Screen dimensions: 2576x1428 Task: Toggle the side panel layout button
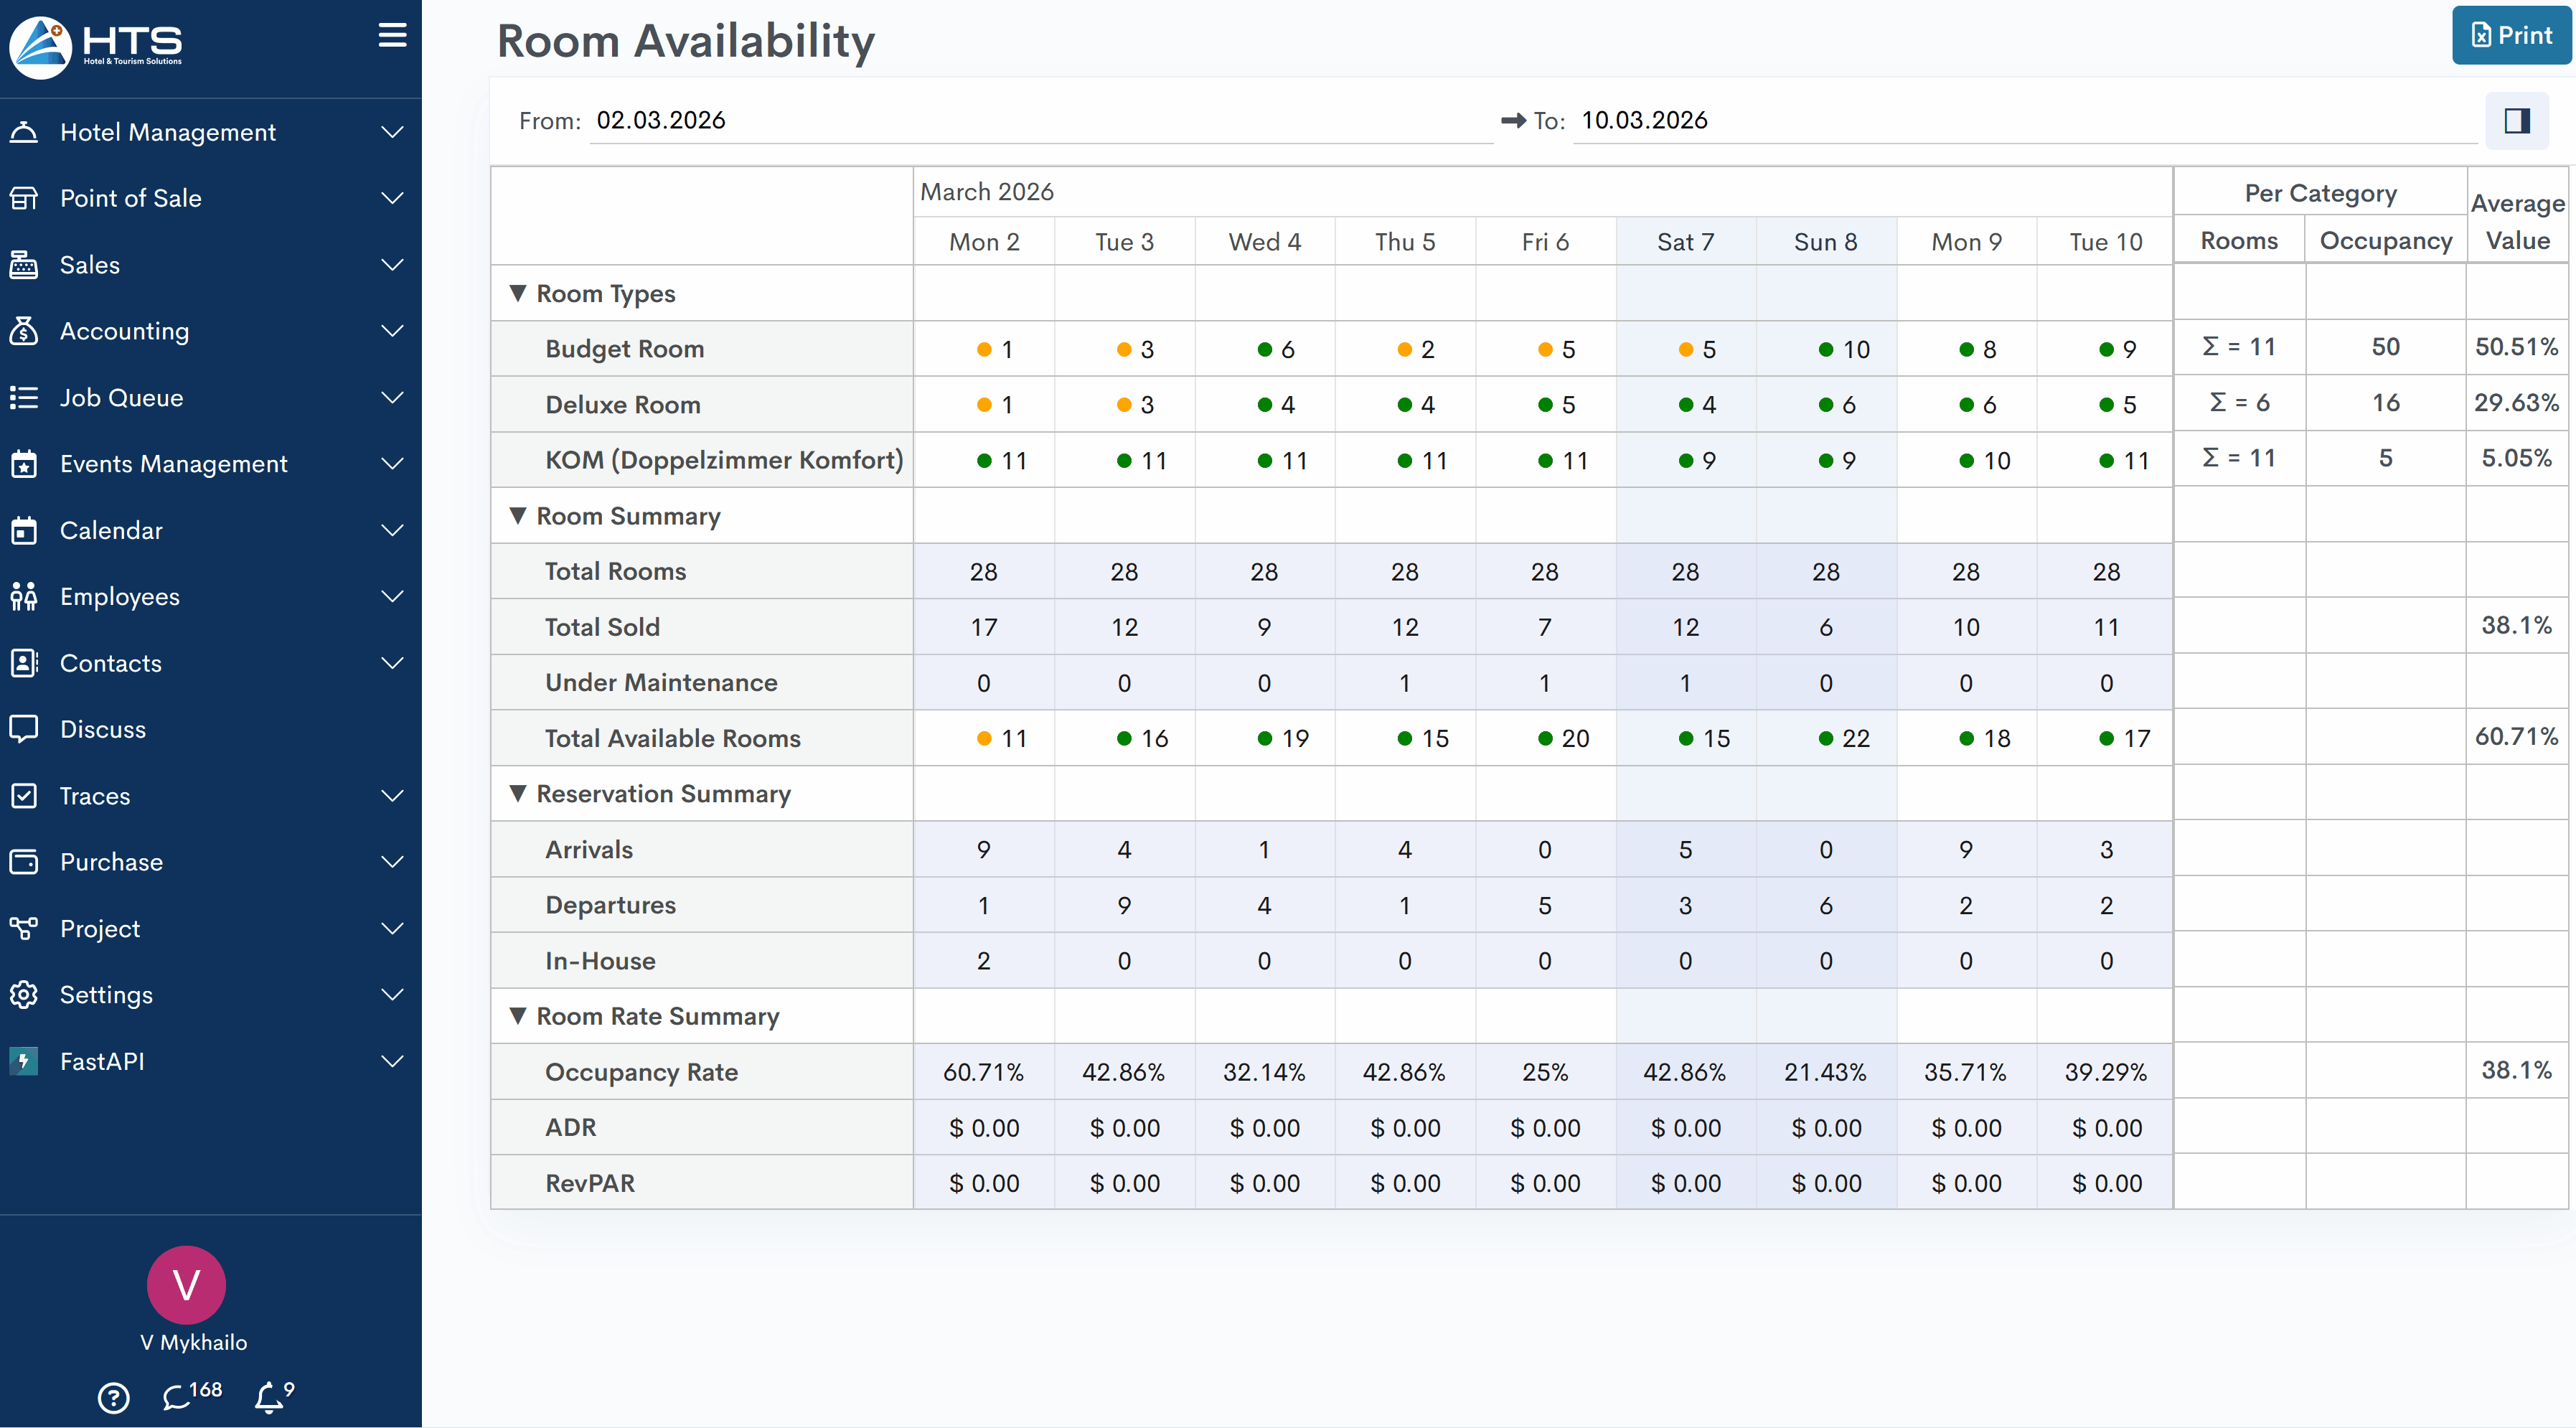point(2516,121)
